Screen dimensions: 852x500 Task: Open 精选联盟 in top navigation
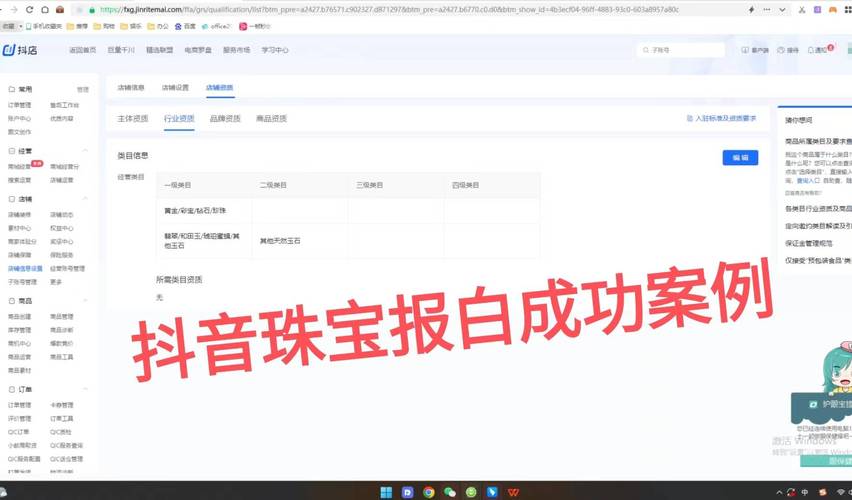[160, 50]
